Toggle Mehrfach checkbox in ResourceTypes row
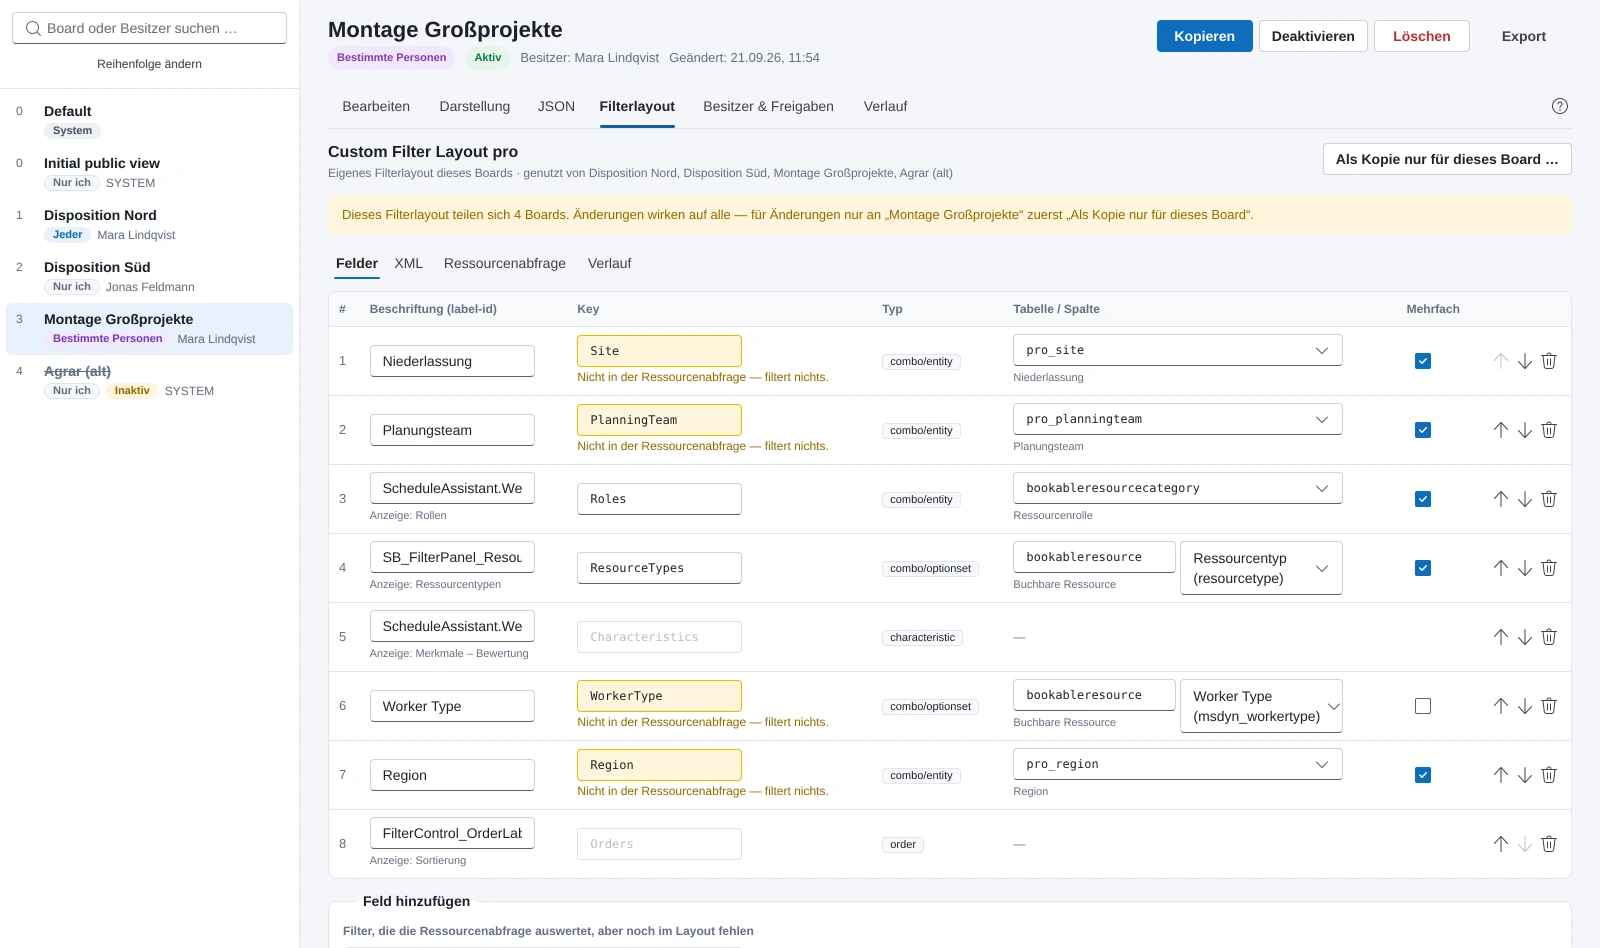This screenshot has width=1600, height=948. pos(1423,568)
